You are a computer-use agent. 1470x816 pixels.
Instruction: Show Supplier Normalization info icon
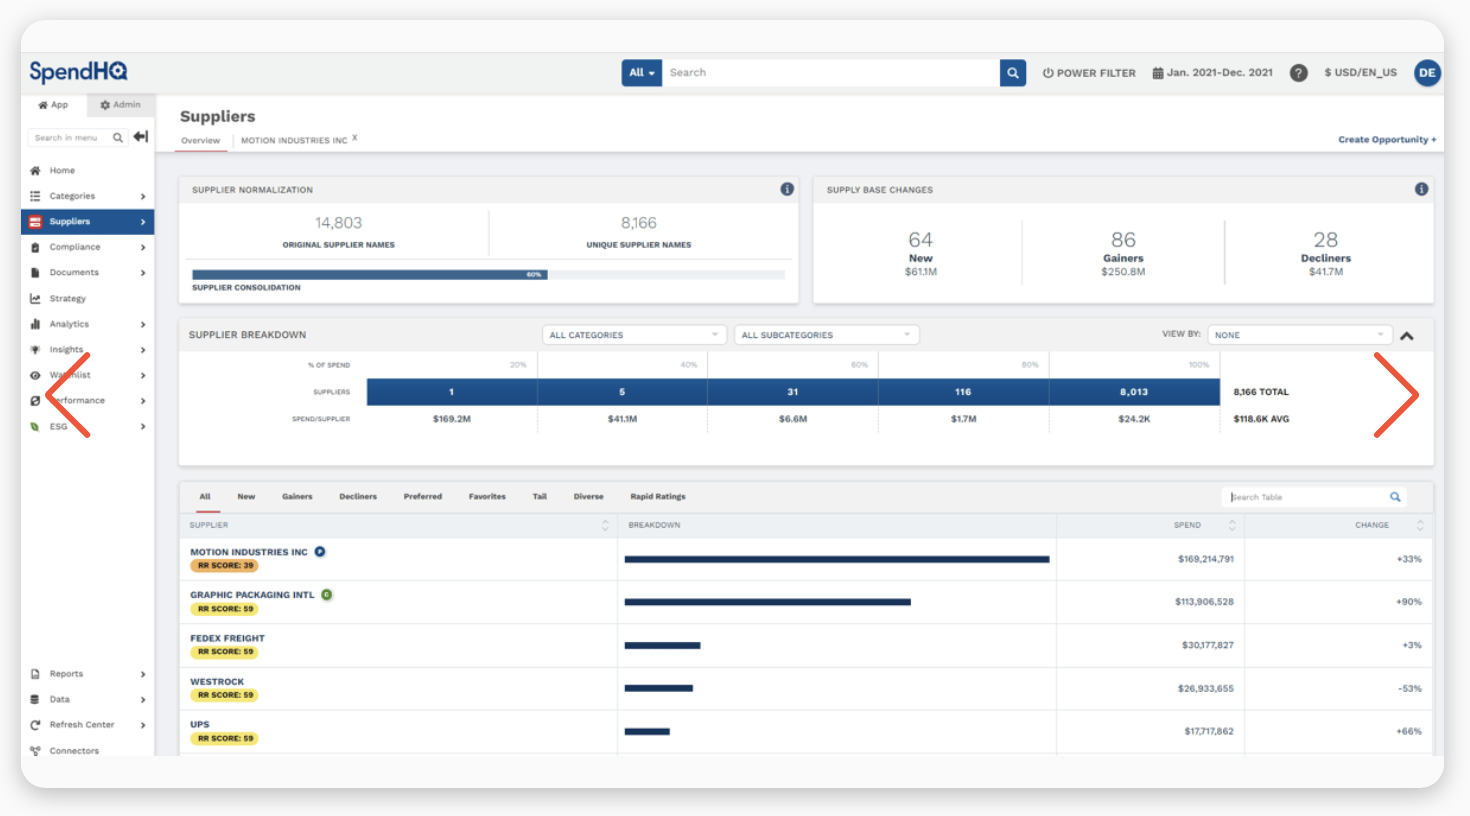coord(787,189)
